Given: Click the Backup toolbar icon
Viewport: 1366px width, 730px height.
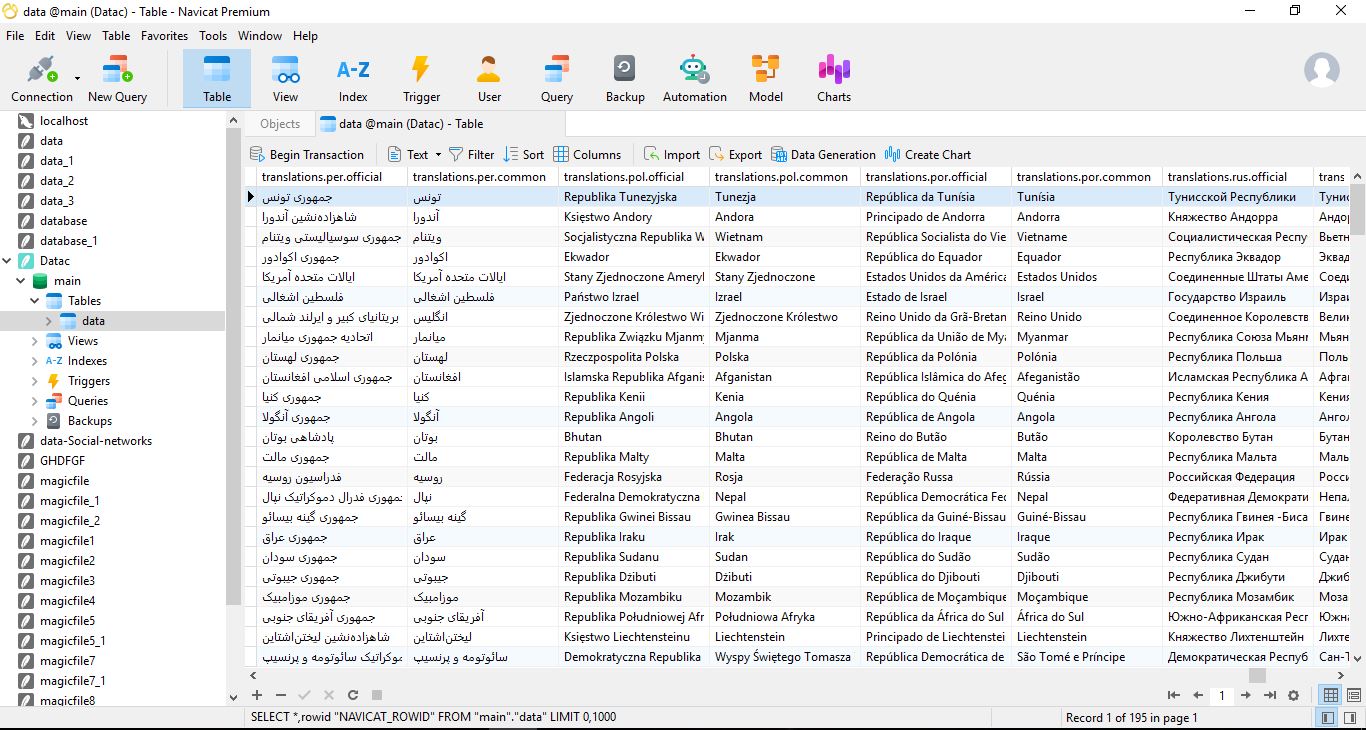Looking at the screenshot, I should 624,78.
